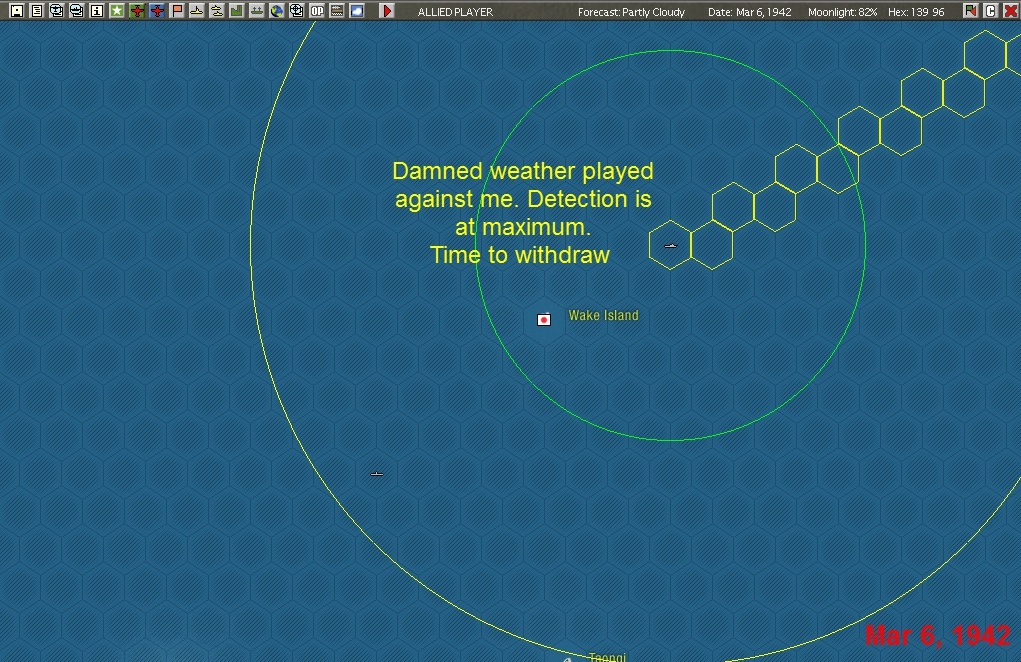Viewport: 1021px width, 662px height.
Task: Toggle the orange flag base display
Action: (x=176, y=12)
